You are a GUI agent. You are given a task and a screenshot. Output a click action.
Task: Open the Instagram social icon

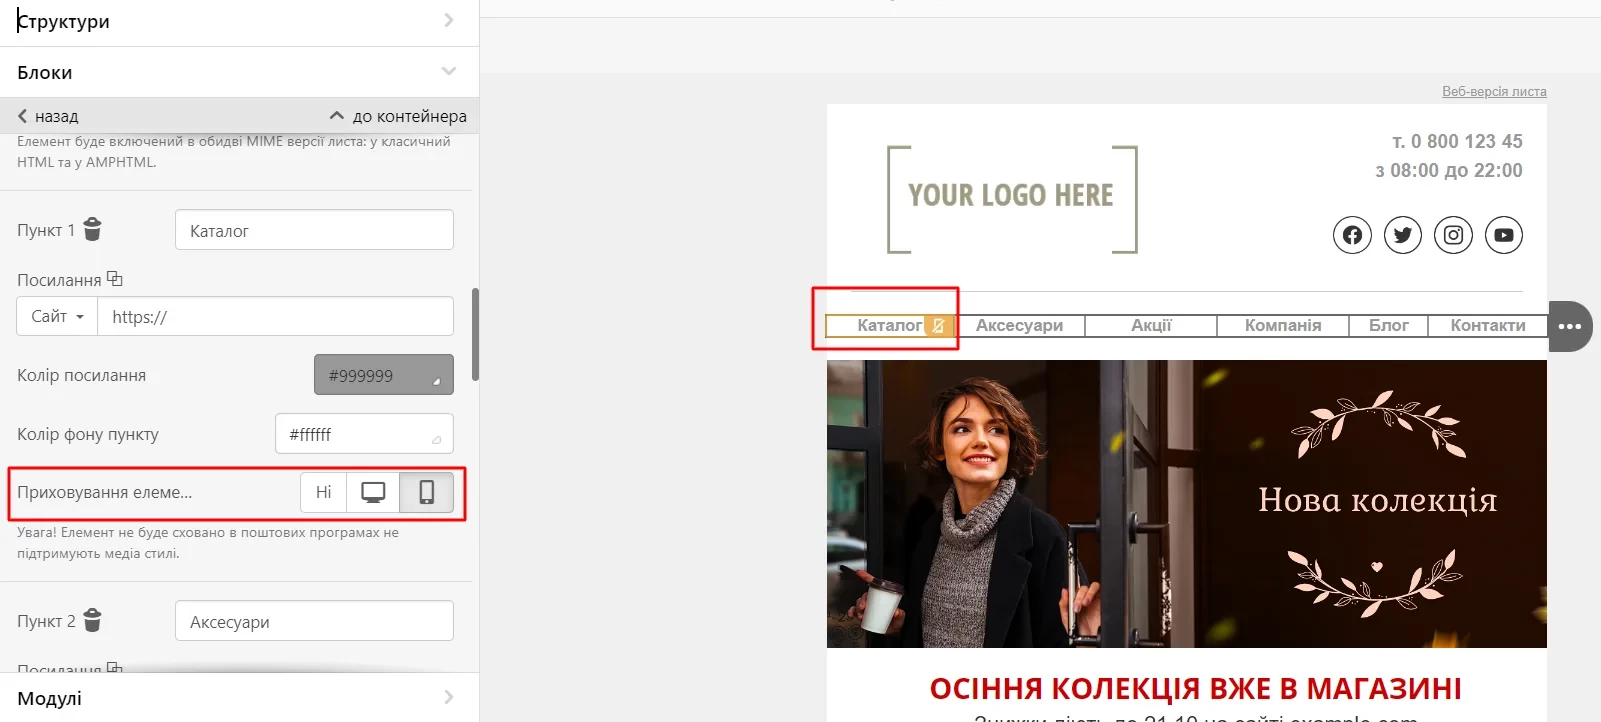point(1454,235)
